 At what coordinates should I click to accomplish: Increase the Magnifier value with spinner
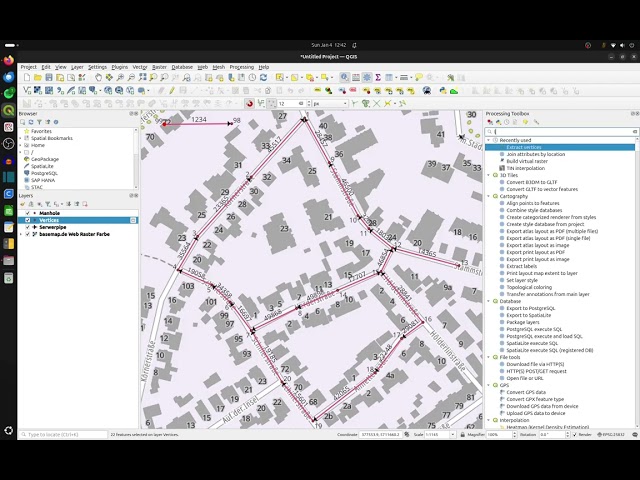click(514, 433)
